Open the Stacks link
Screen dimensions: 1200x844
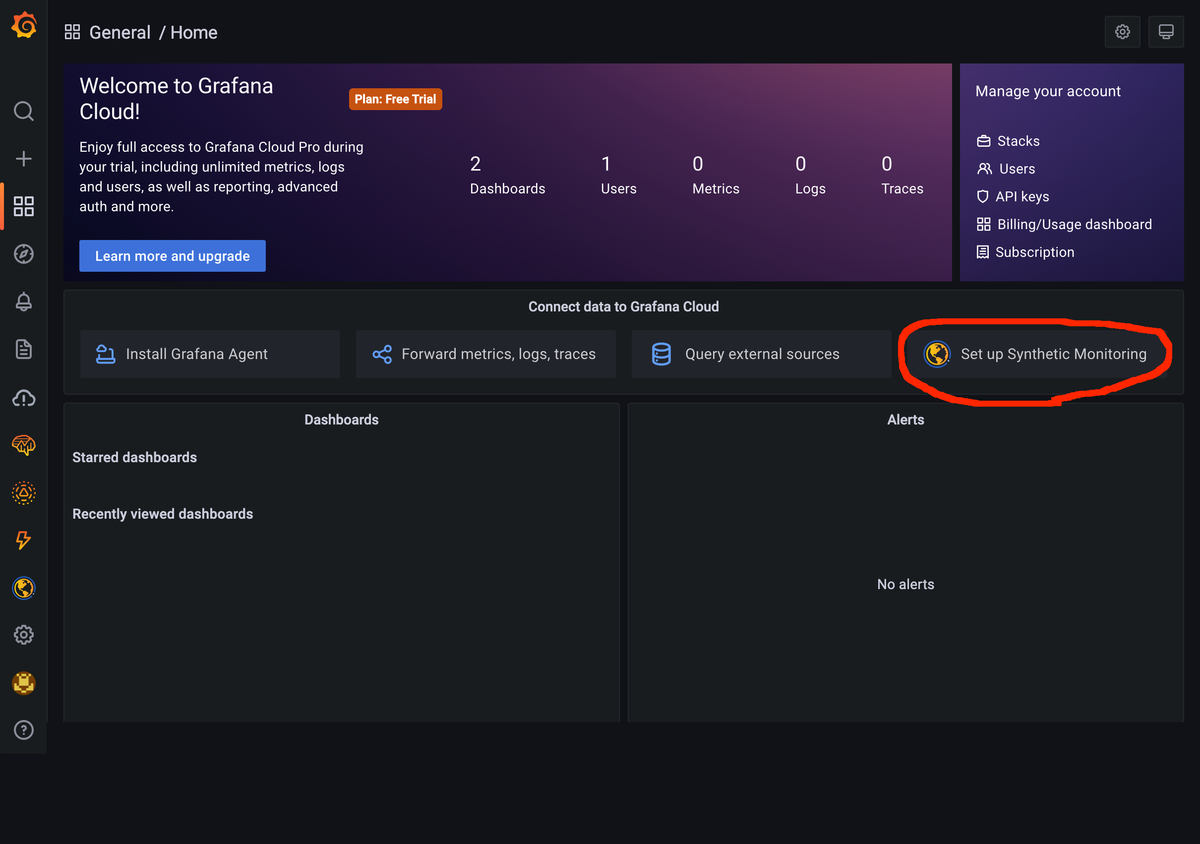(x=1018, y=141)
